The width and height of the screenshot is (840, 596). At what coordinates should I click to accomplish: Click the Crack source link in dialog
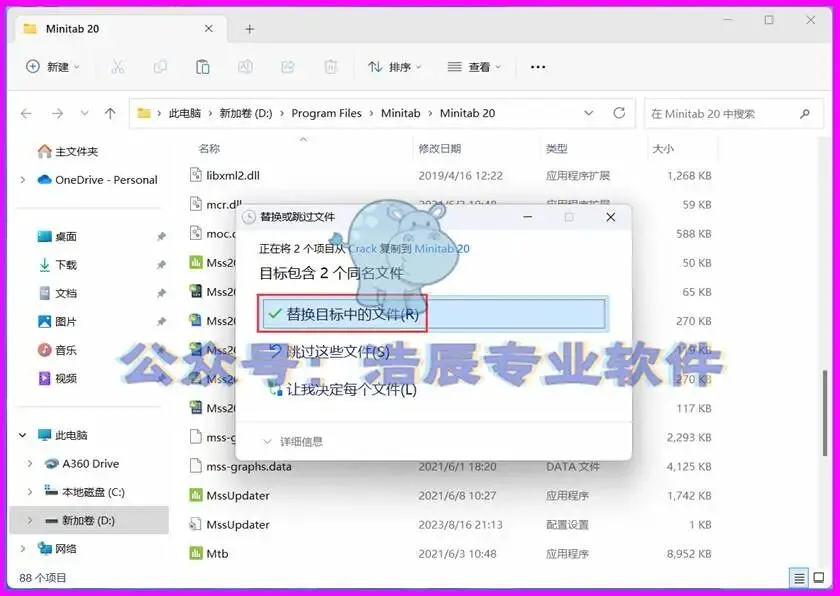pyautogui.click(x=363, y=248)
